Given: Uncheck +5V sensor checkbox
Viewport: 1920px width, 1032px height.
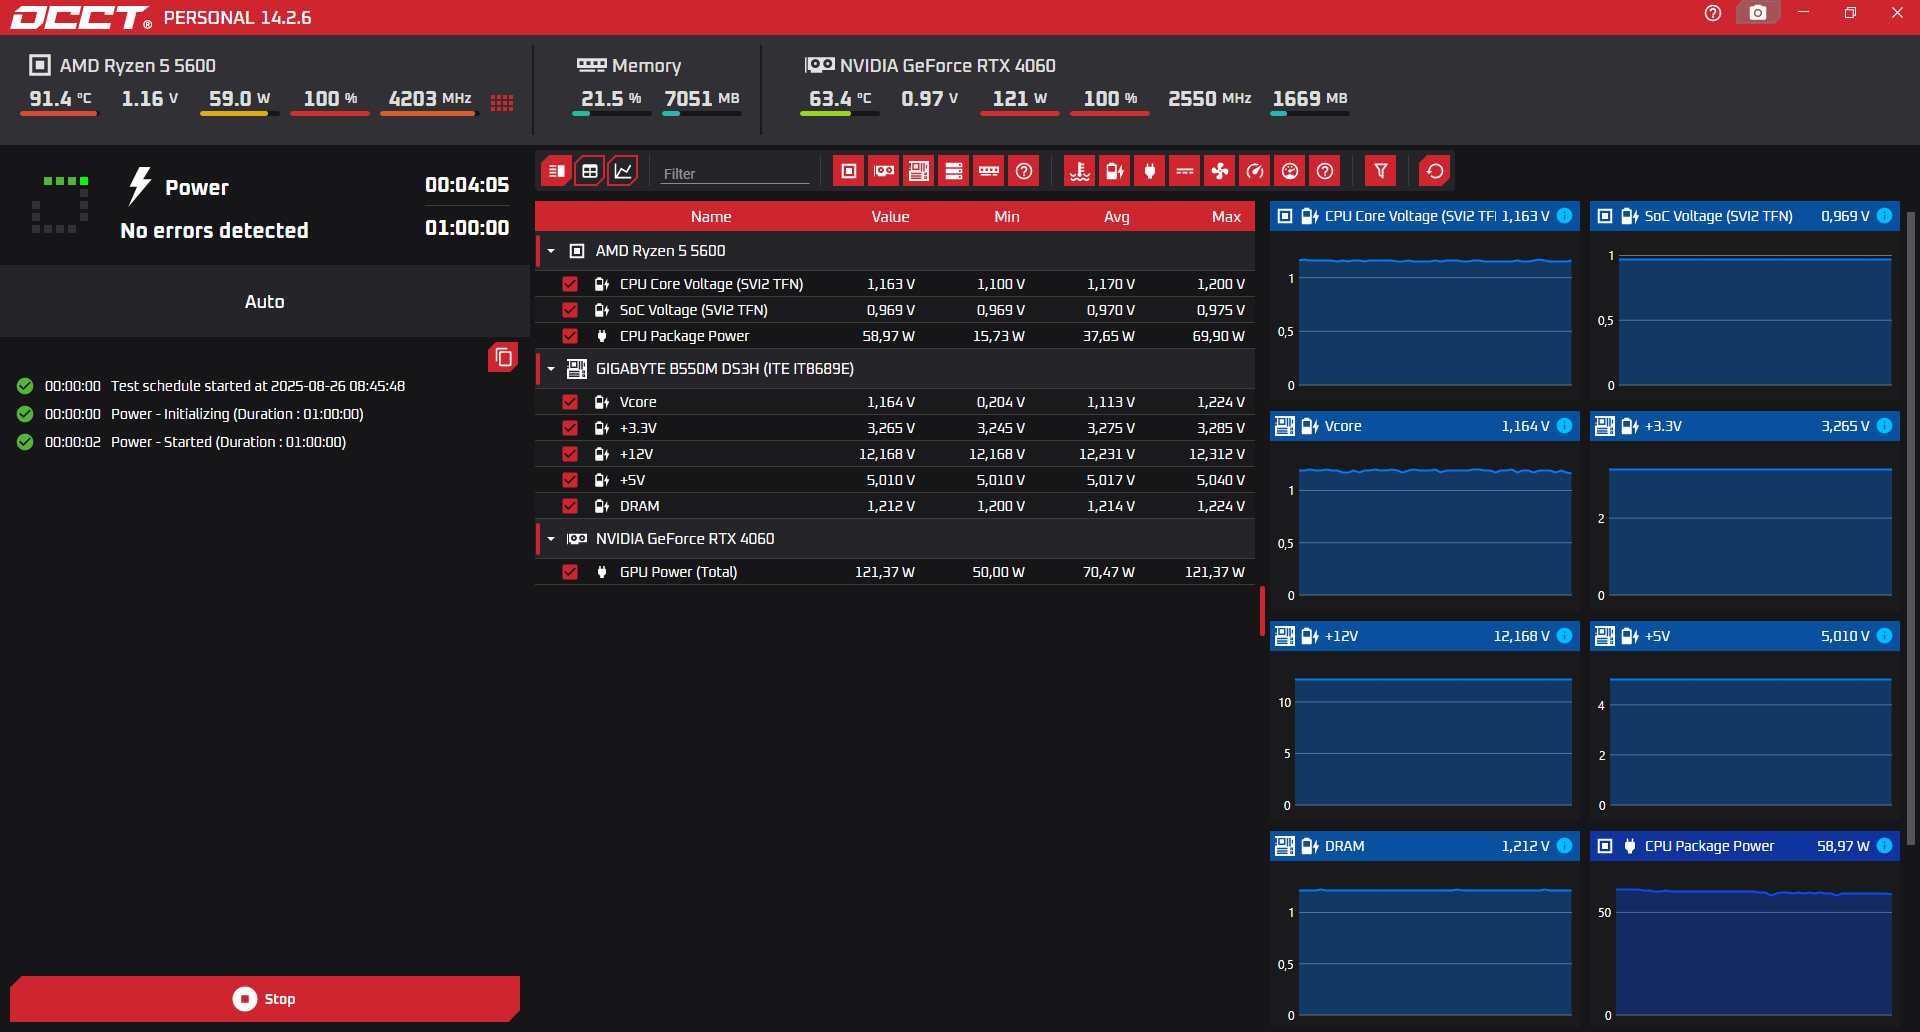Looking at the screenshot, I should [570, 480].
